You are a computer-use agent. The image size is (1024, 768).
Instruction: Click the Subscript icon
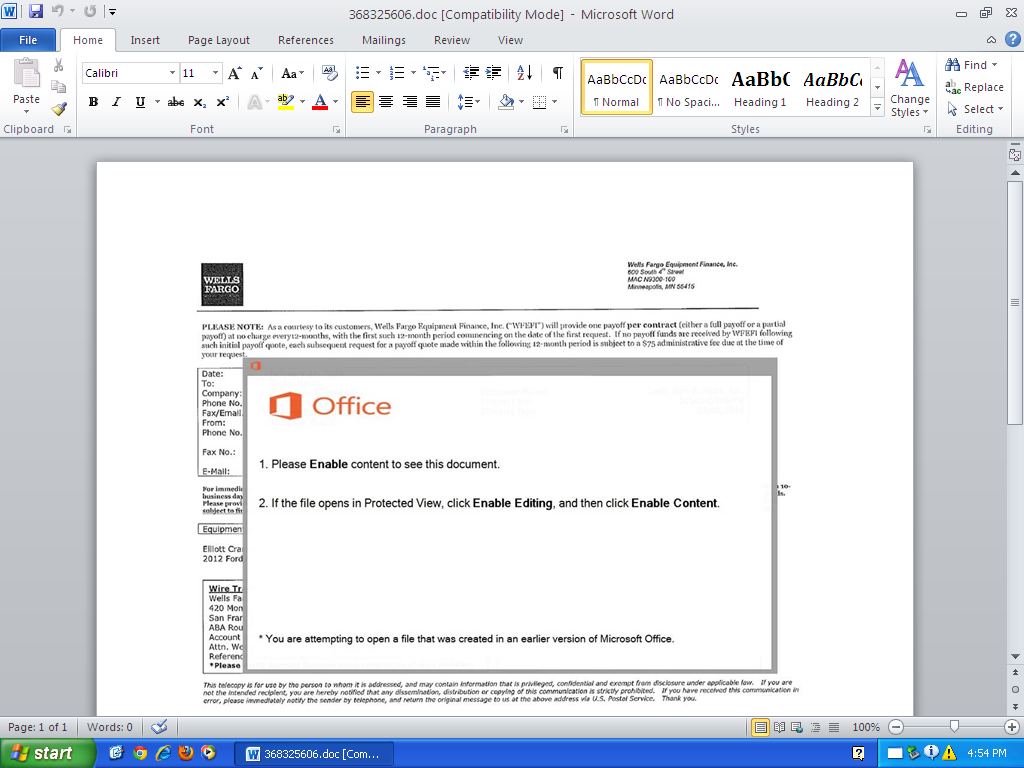[x=200, y=102]
